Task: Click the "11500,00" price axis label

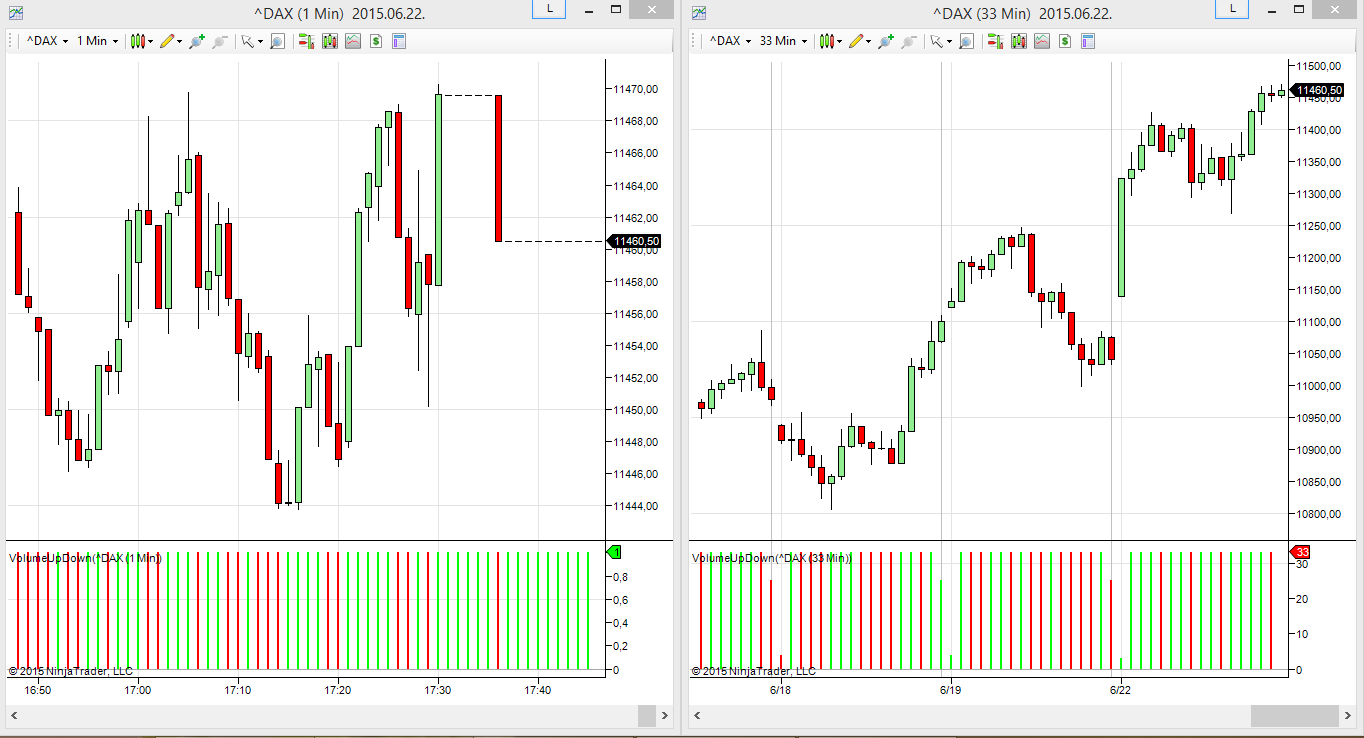Action: coord(1319,66)
